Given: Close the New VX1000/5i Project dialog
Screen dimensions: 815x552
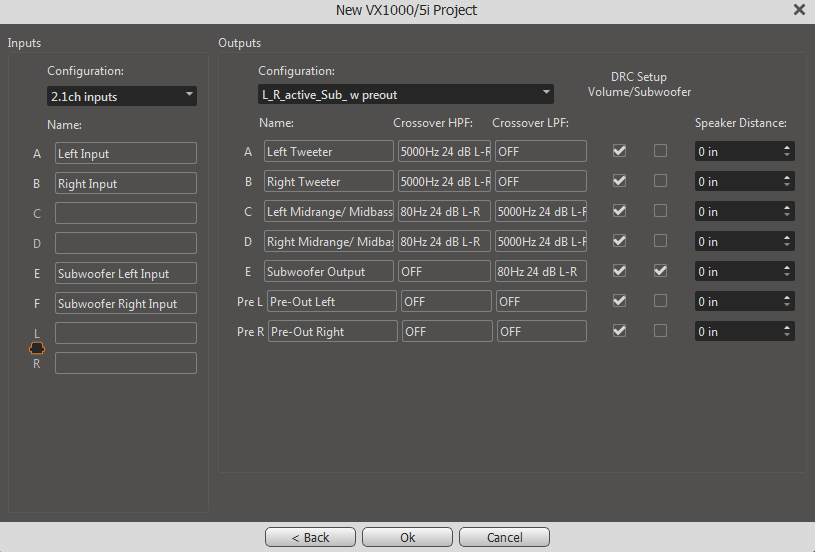Looking at the screenshot, I should tap(799, 10).
